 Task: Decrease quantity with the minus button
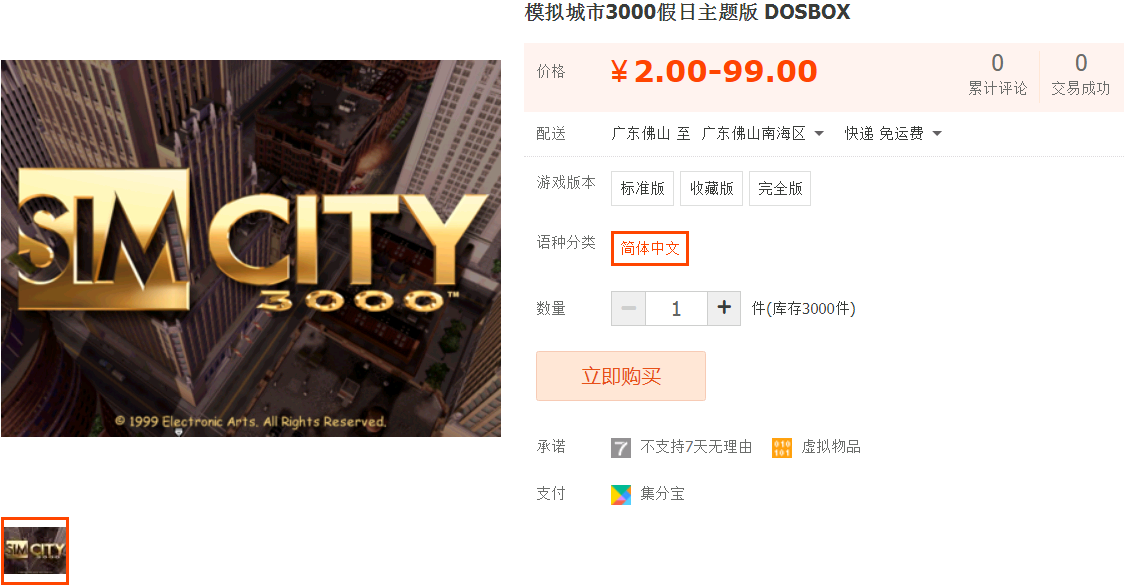click(629, 308)
